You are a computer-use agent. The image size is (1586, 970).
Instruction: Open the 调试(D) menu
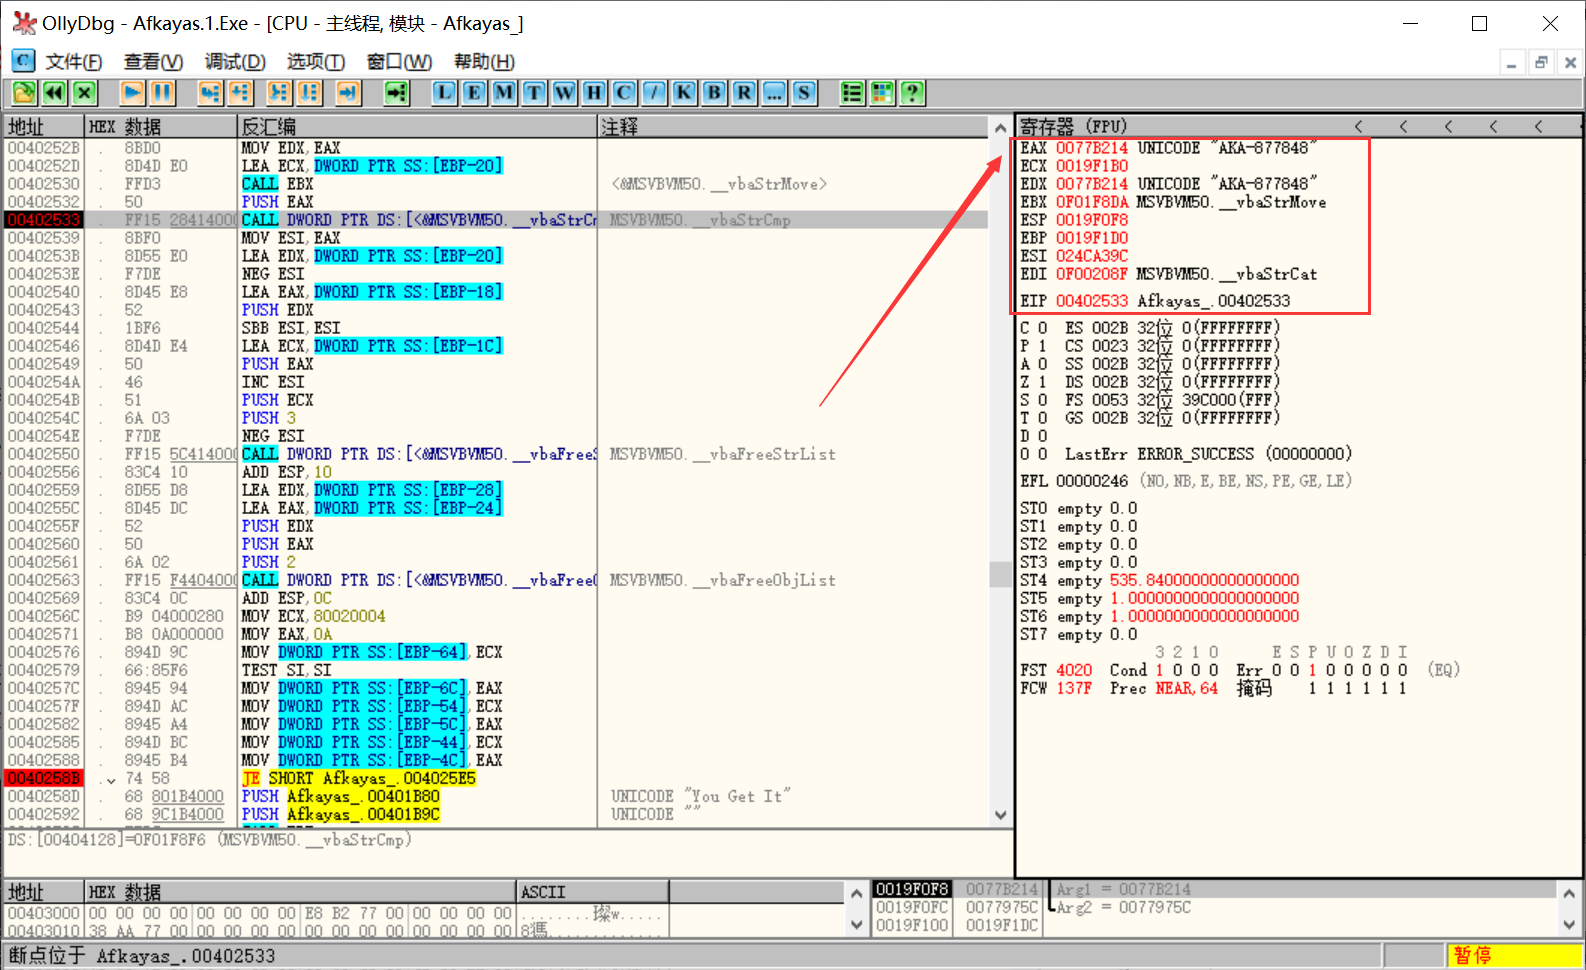235,62
